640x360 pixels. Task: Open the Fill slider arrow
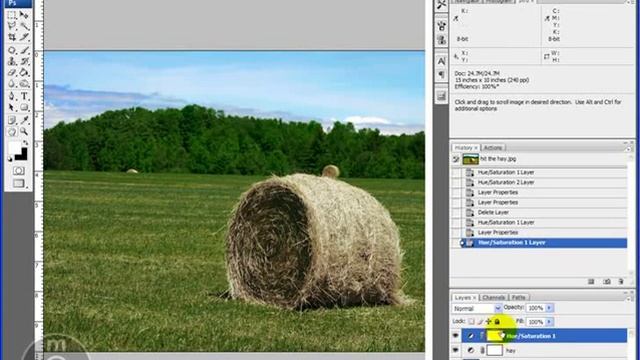pos(549,322)
